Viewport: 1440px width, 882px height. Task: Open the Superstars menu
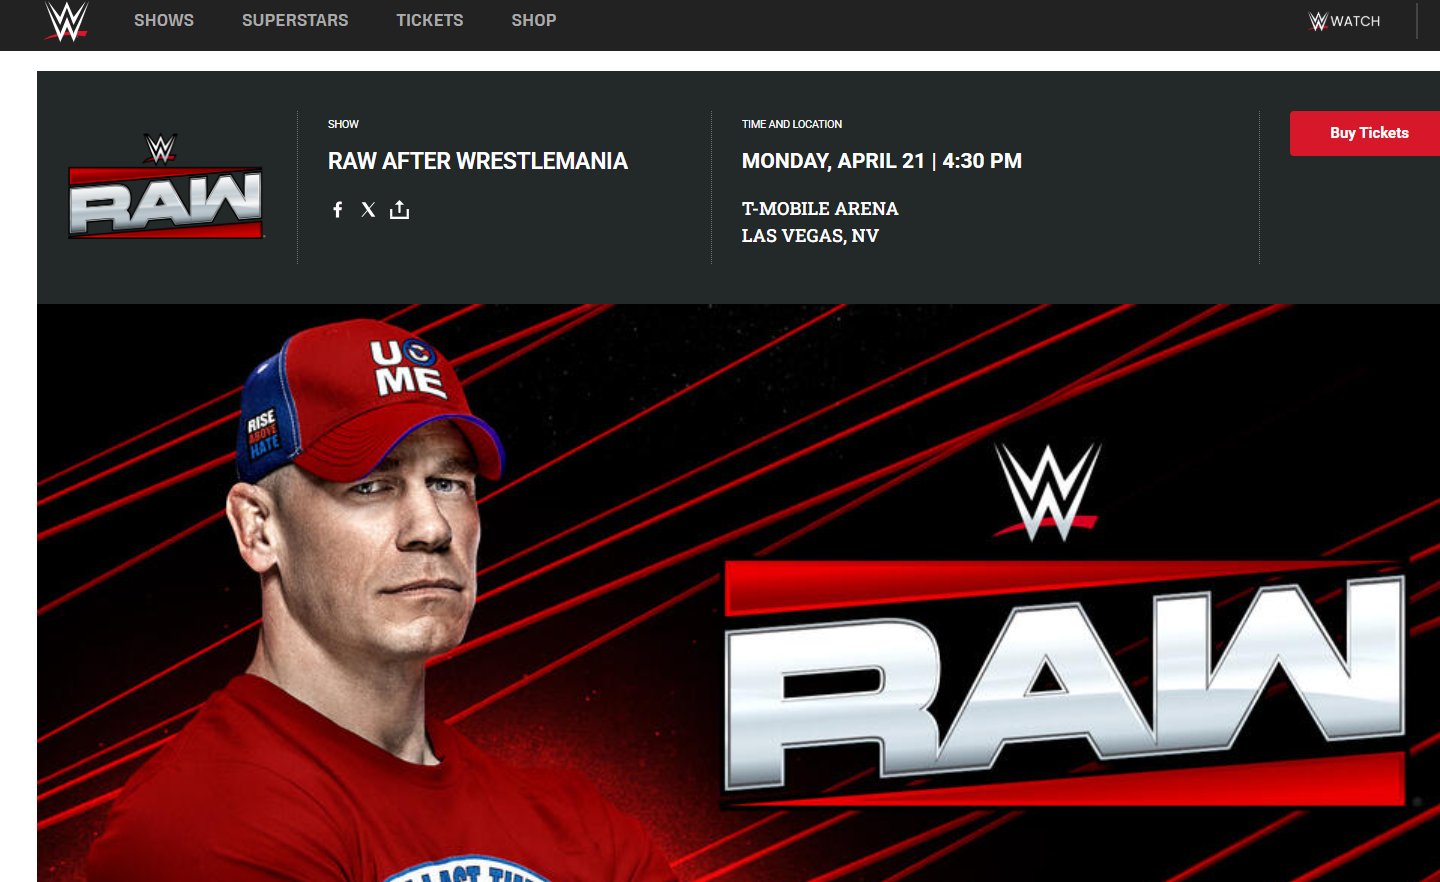[295, 20]
